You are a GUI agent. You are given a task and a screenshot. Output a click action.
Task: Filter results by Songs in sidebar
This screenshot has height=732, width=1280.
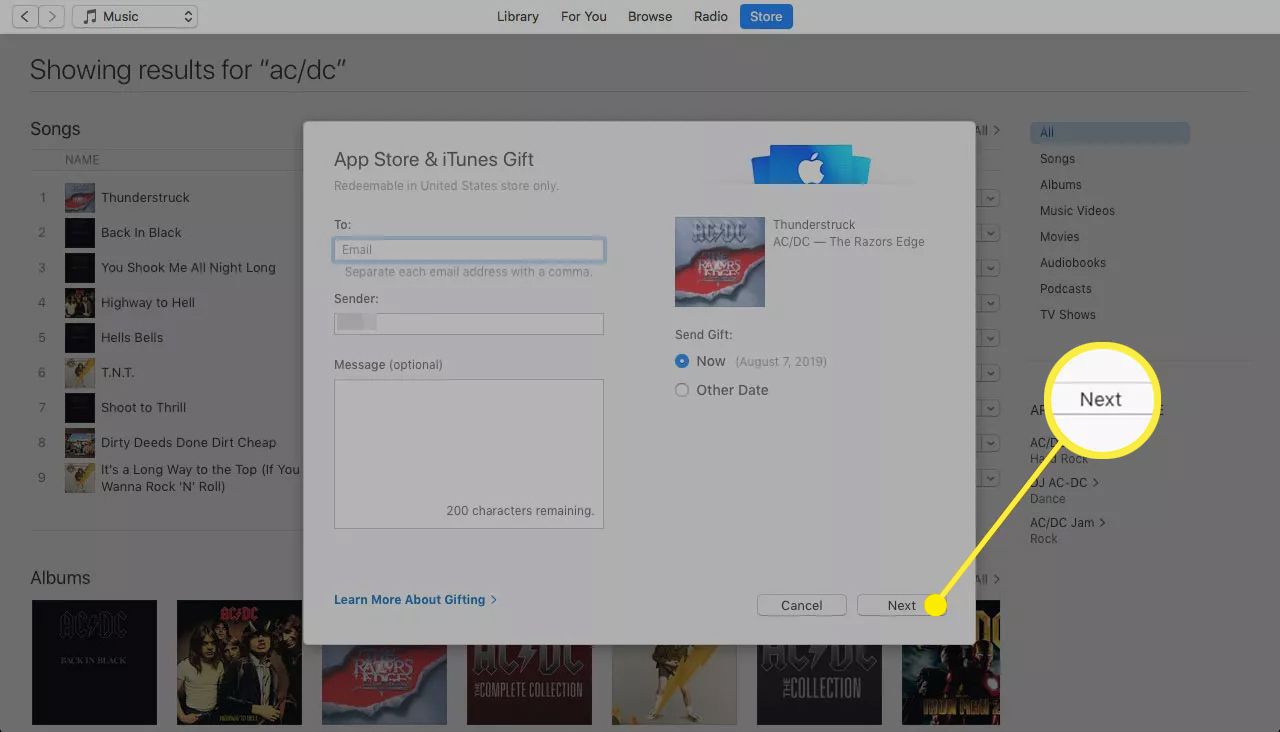pyautogui.click(x=1057, y=158)
